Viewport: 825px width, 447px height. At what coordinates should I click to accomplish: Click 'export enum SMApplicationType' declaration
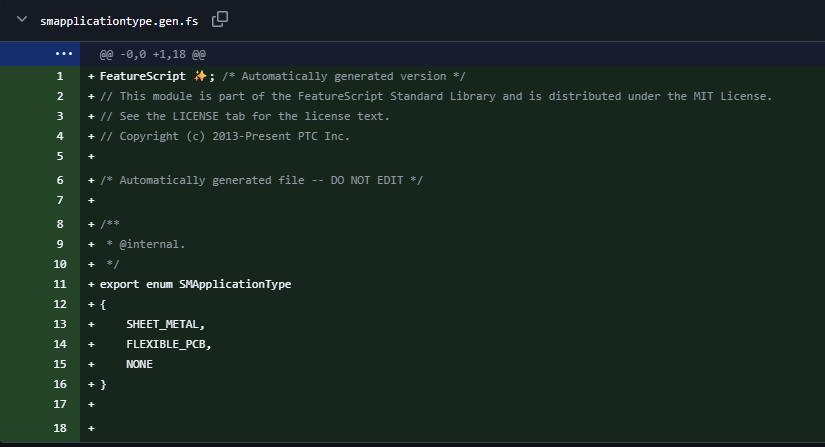[x=195, y=284]
